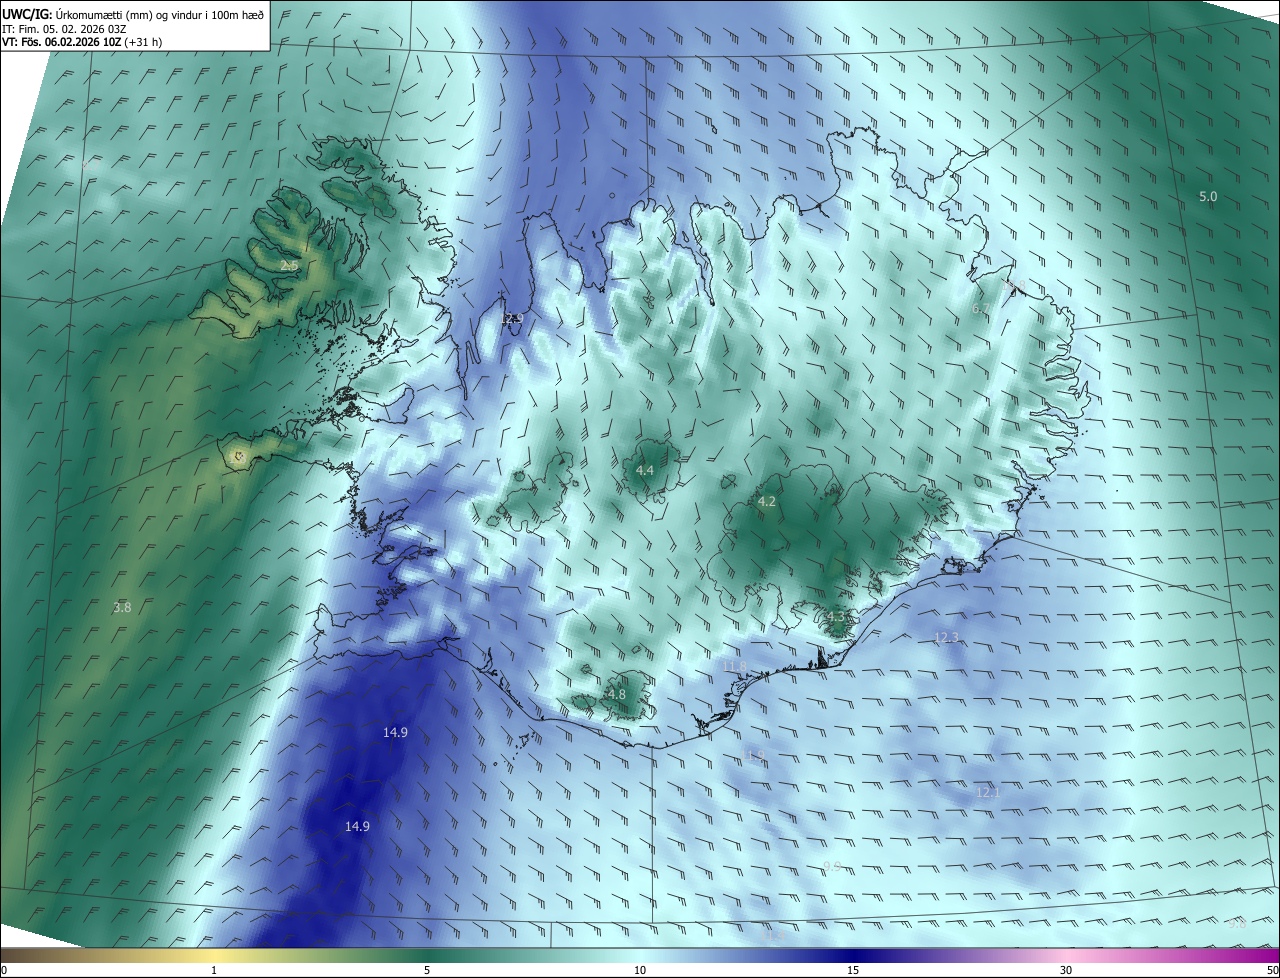The width and height of the screenshot is (1280, 978).
Task: Click the colorbar tick label "0"
Action: point(3,971)
